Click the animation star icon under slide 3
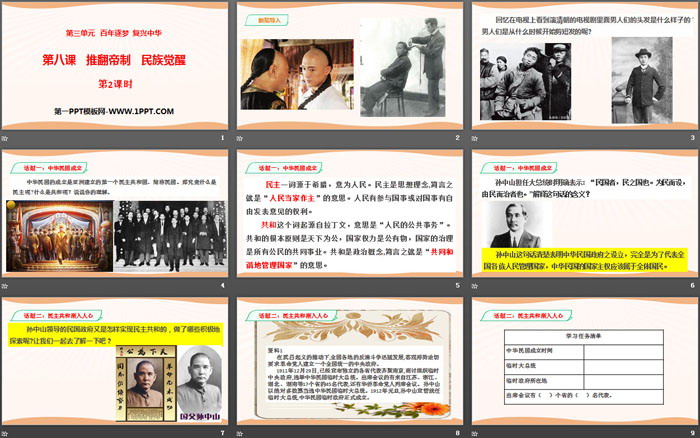Image resolution: width=700 pixels, height=438 pixels. pyautogui.click(x=475, y=138)
